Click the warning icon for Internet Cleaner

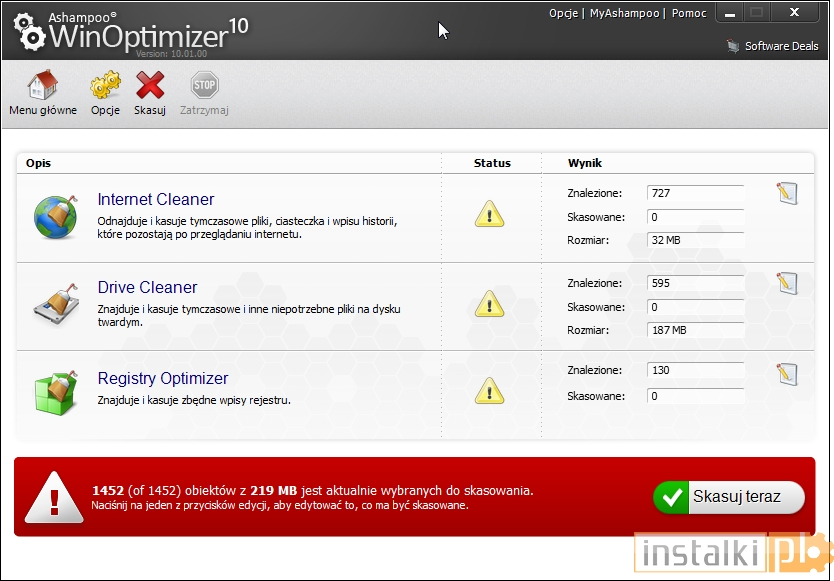489,213
